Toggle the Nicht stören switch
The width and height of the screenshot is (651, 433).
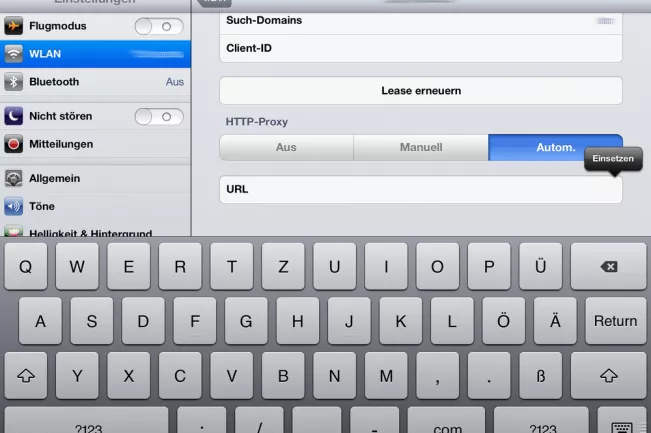click(x=159, y=117)
